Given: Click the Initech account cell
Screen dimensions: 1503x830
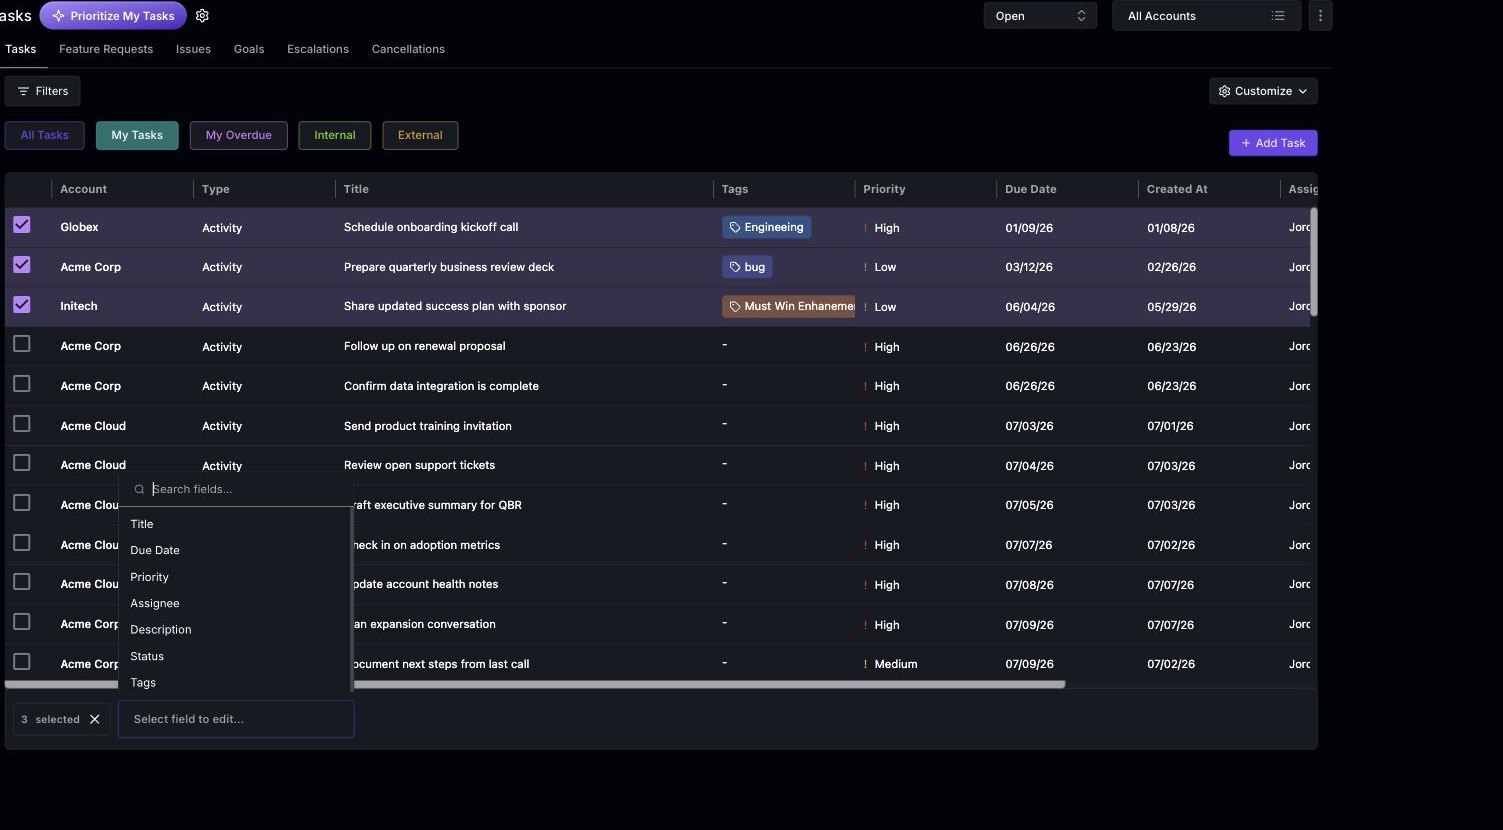Looking at the screenshot, I should coord(79,306).
